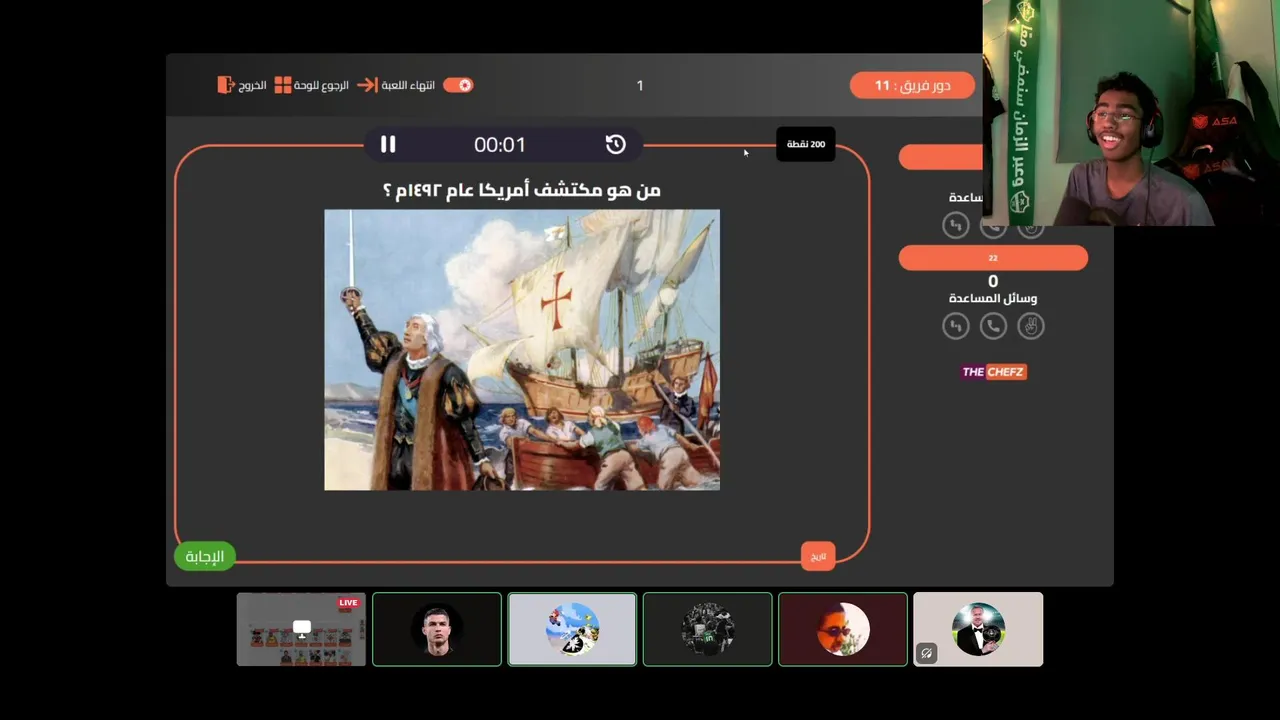Open THE CHEFZ sponsor logo

(x=993, y=372)
